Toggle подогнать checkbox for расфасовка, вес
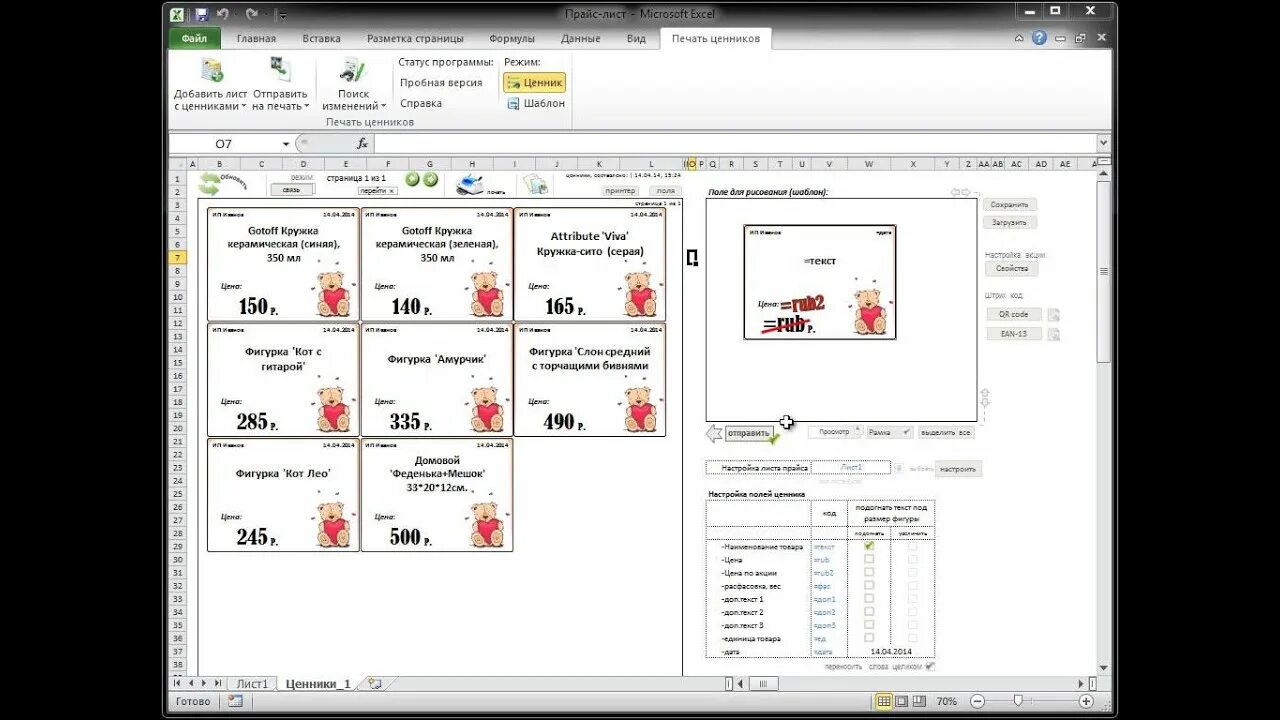 tap(869, 585)
